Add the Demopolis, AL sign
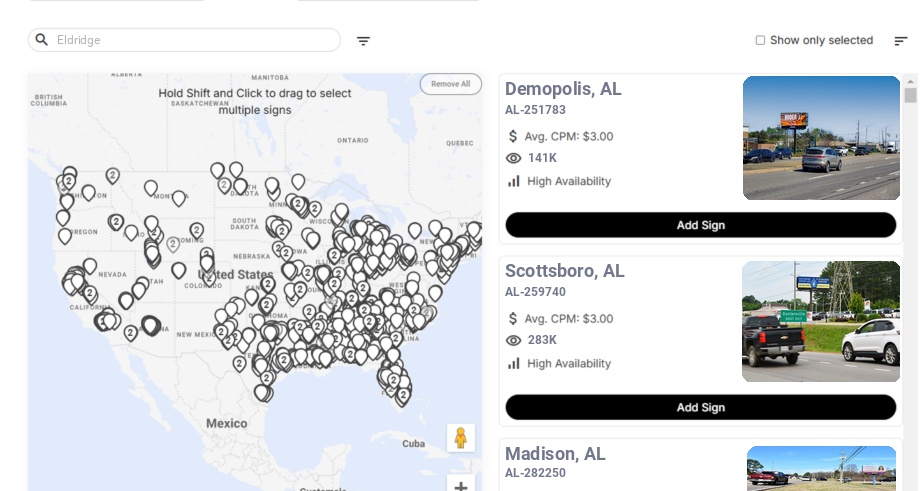The image size is (920, 491). [x=701, y=225]
